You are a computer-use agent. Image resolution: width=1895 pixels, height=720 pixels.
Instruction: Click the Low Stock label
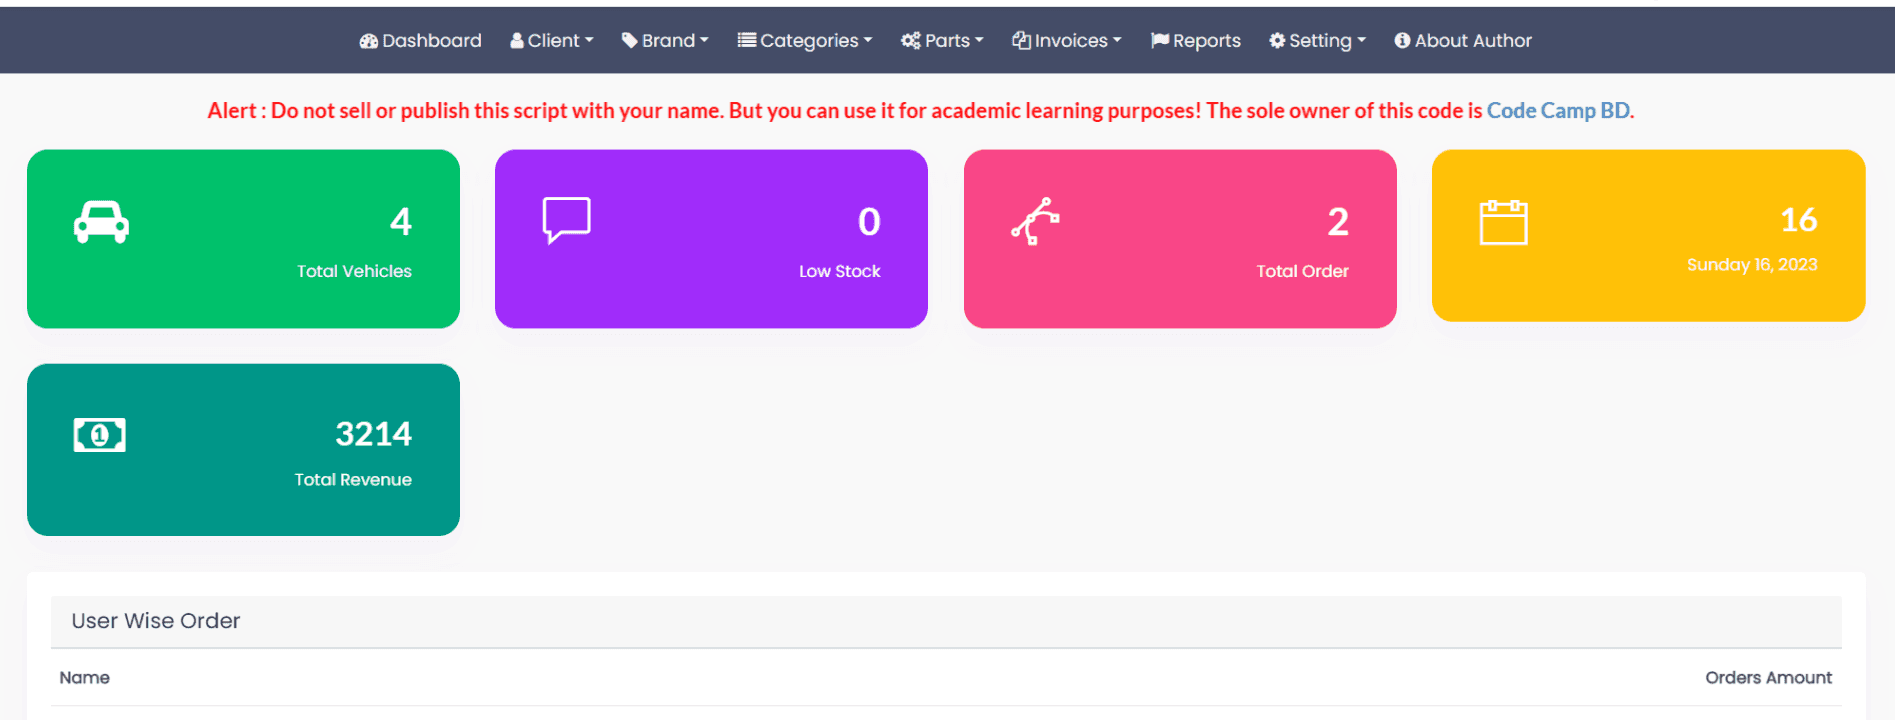tap(840, 271)
